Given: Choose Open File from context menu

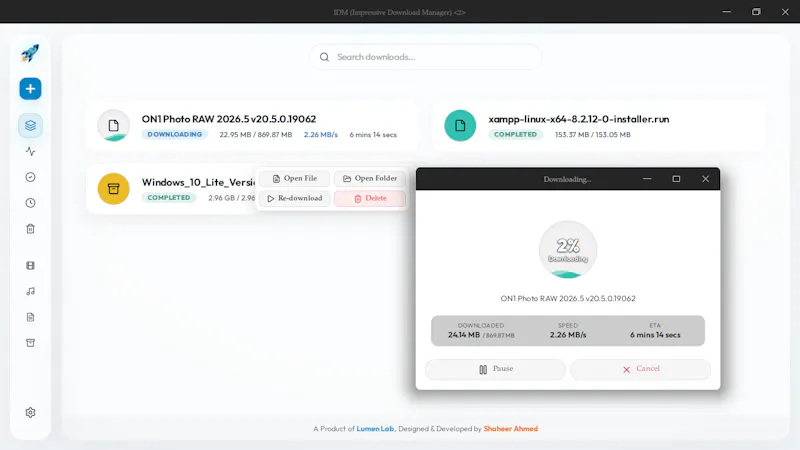Looking at the screenshot, I should (x=294, y=179).
